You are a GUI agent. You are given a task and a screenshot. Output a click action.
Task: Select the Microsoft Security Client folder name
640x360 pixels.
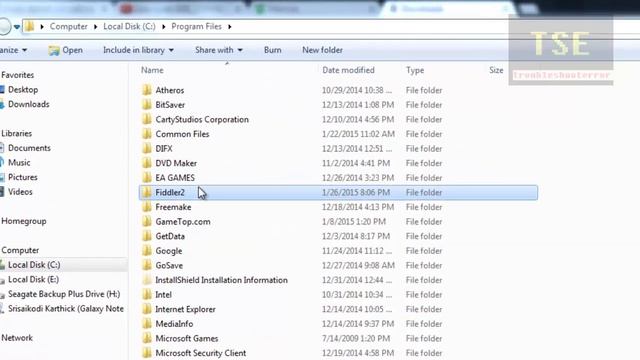201,353
